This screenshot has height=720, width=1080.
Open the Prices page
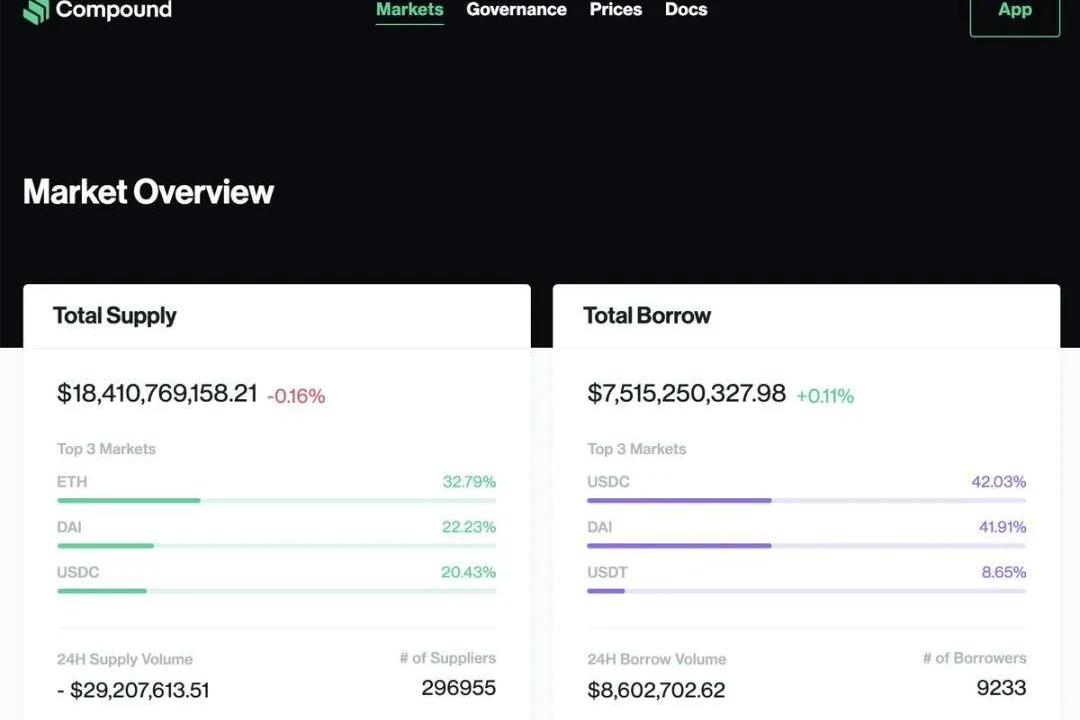615,10
